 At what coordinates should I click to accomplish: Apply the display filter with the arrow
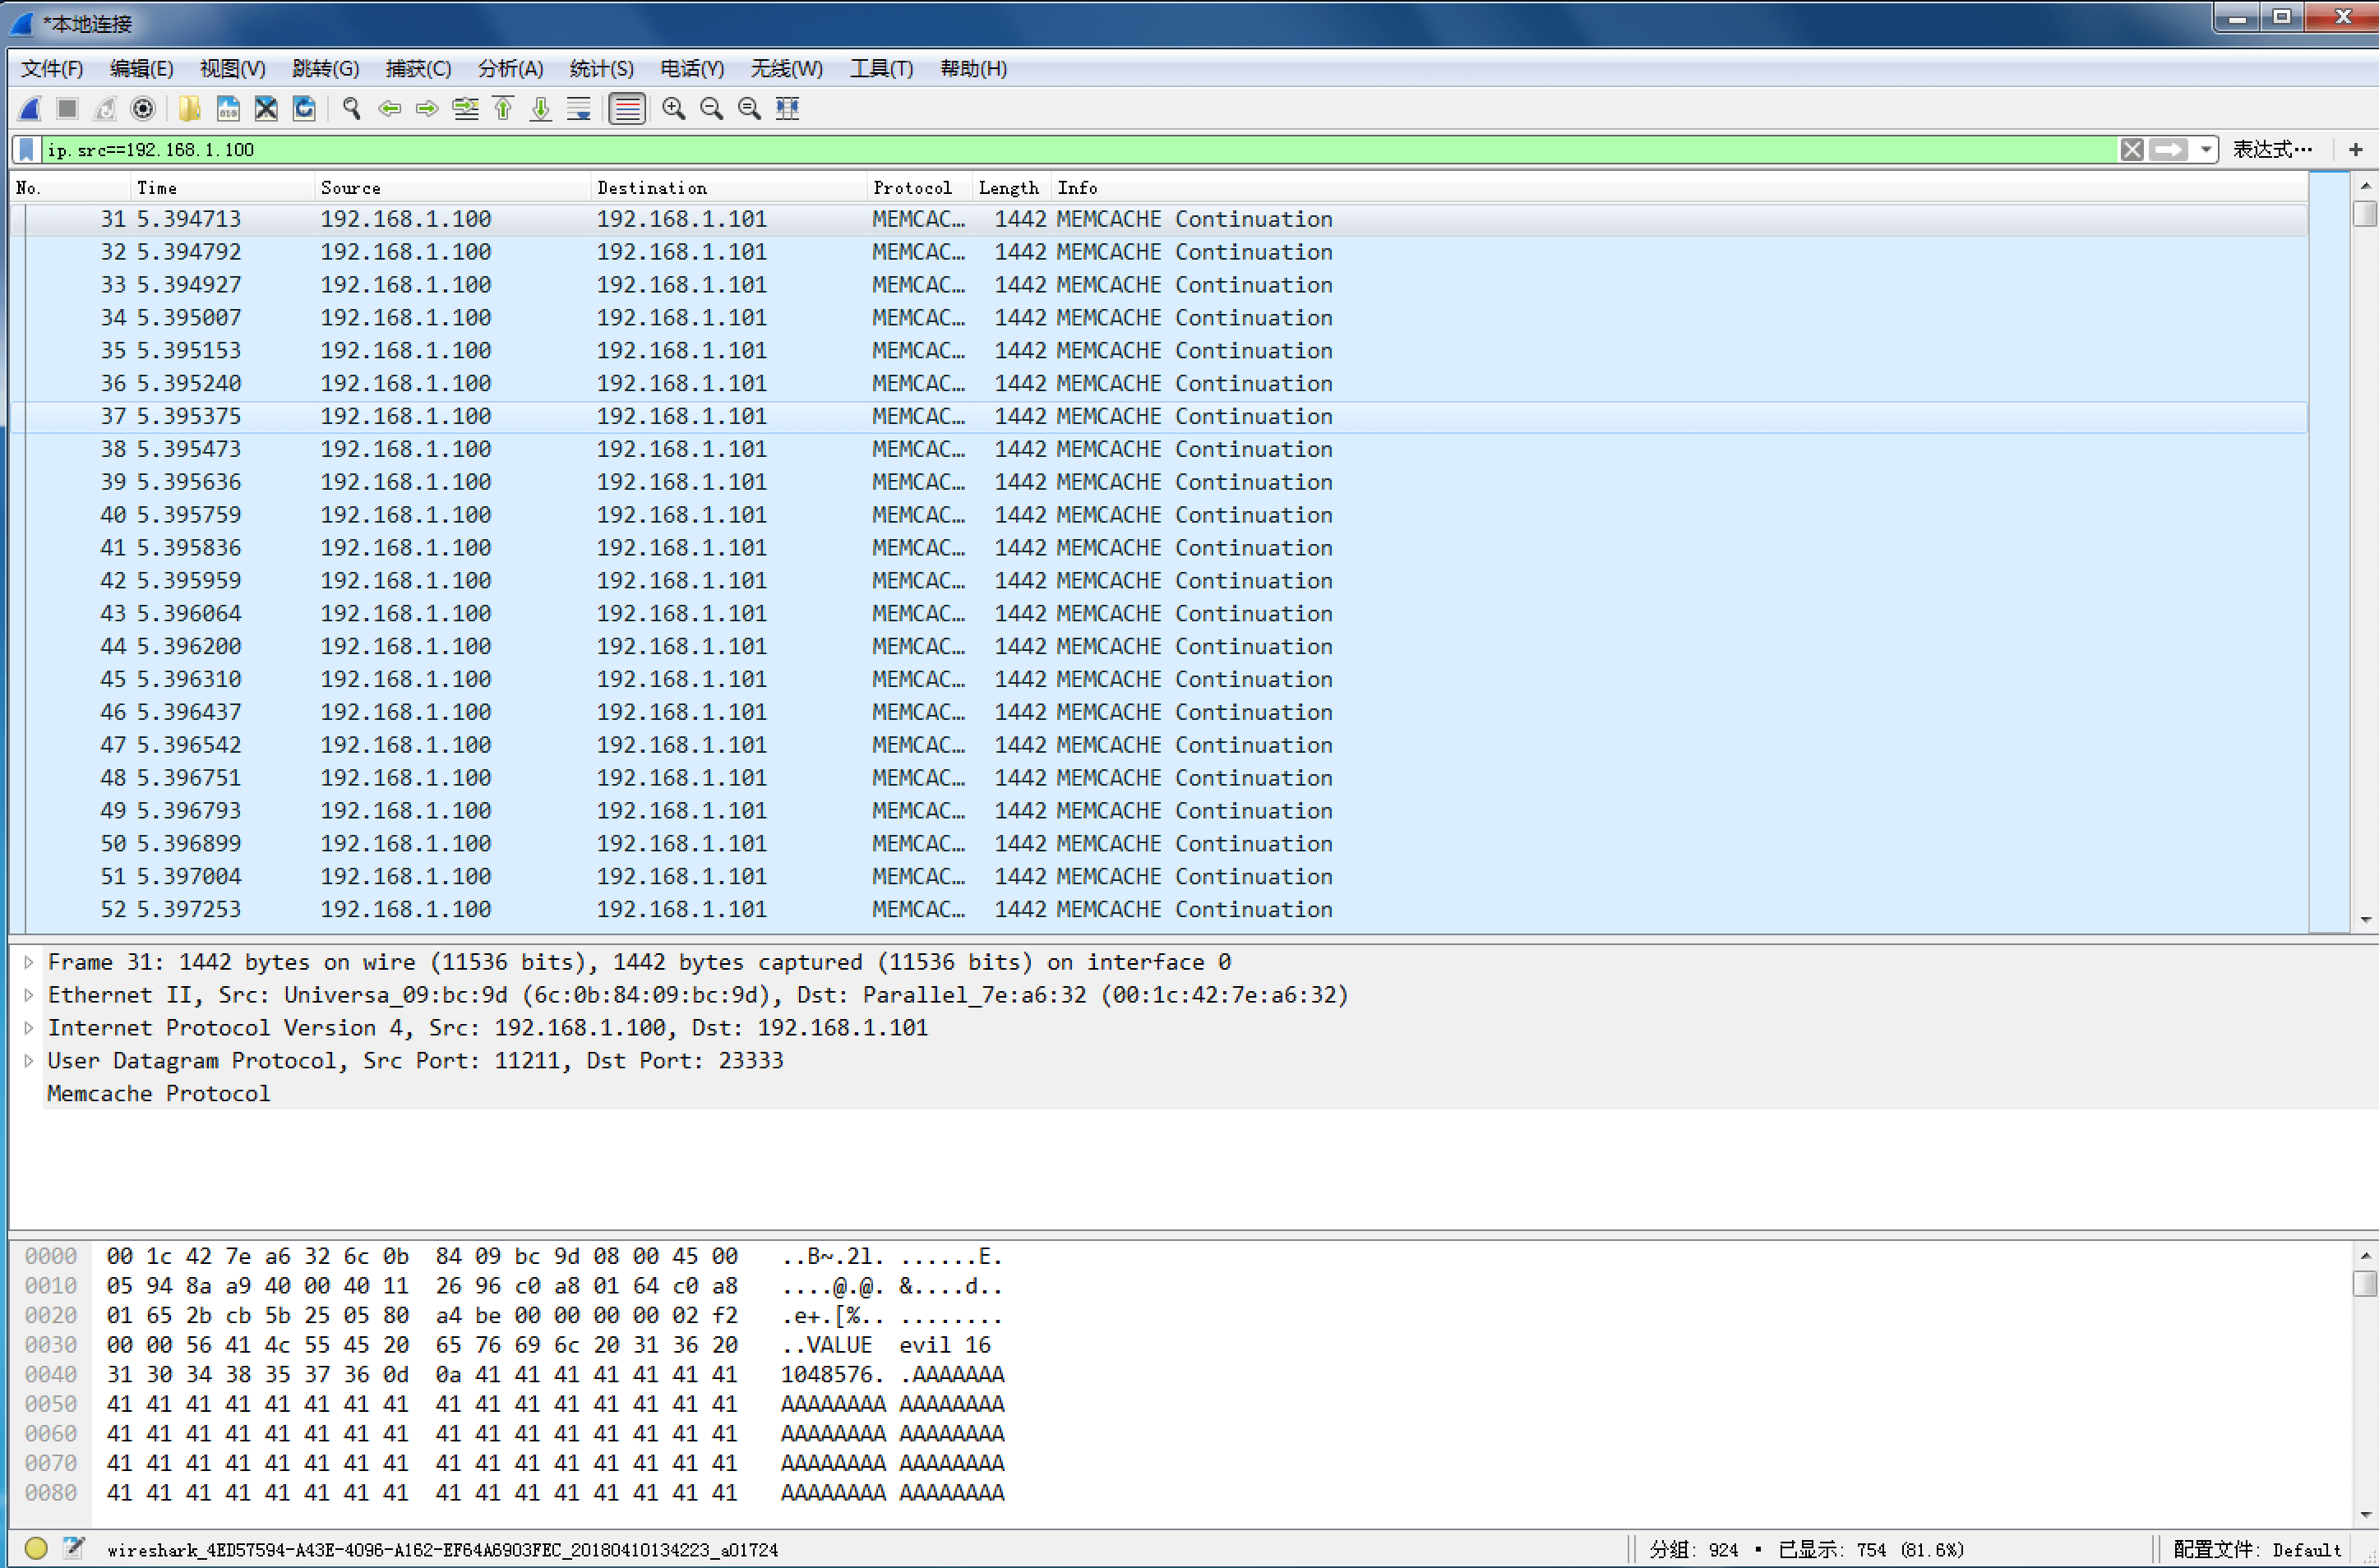click(x=2168, y=150)
